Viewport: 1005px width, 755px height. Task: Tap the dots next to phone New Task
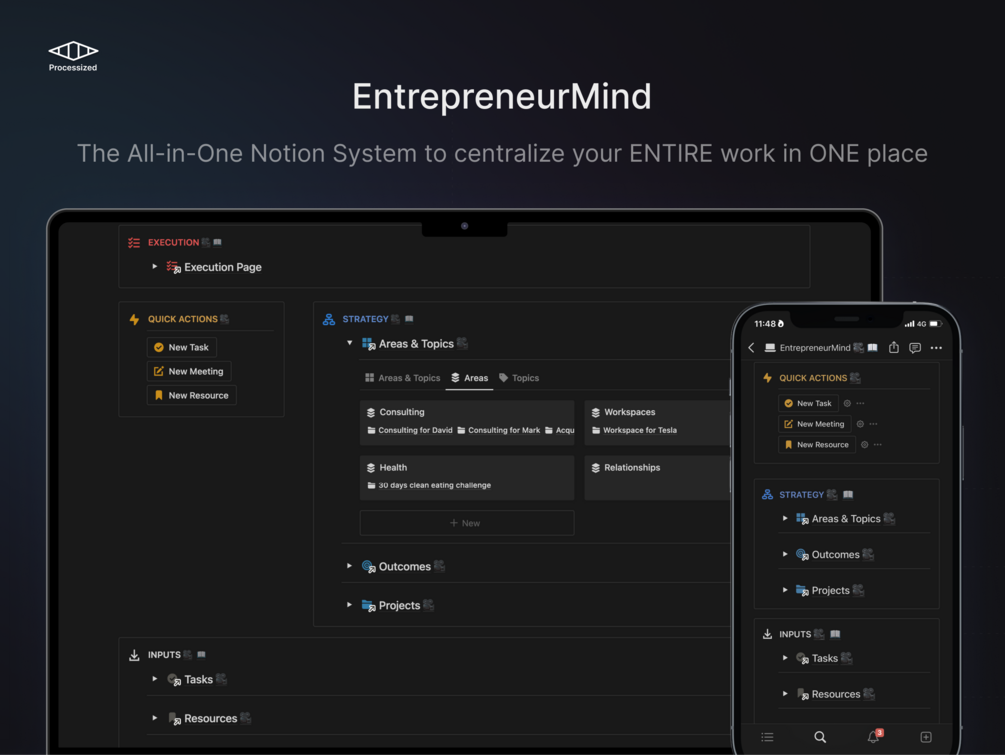tap(860, 403)
